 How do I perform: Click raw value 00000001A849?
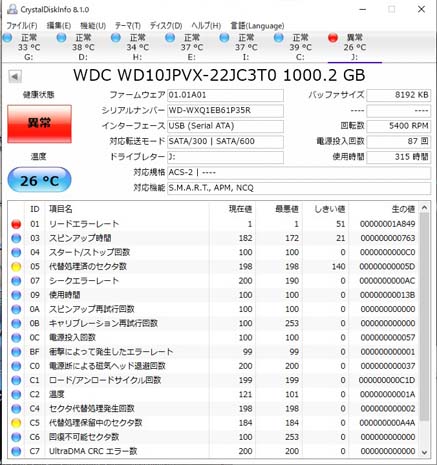pos(388,224)
